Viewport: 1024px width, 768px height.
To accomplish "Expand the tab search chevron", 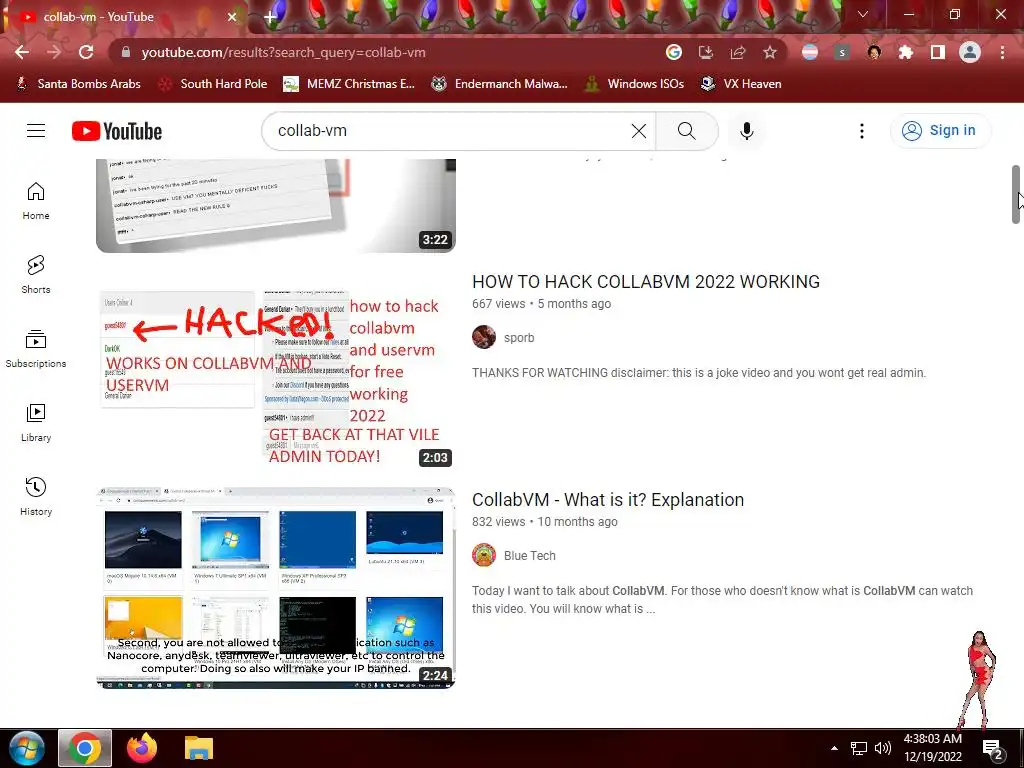I will (x=863, y=14).
